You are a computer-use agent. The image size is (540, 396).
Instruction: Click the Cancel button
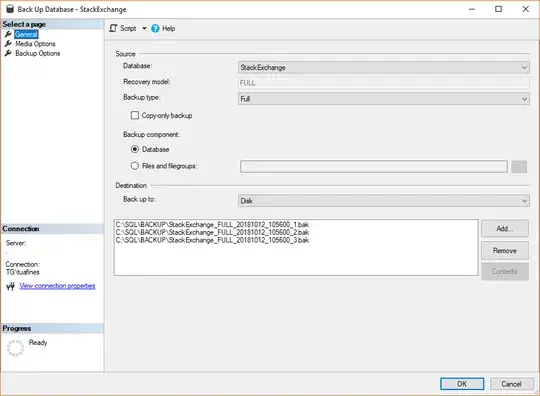pyautogui.click(x=511, y=384)
